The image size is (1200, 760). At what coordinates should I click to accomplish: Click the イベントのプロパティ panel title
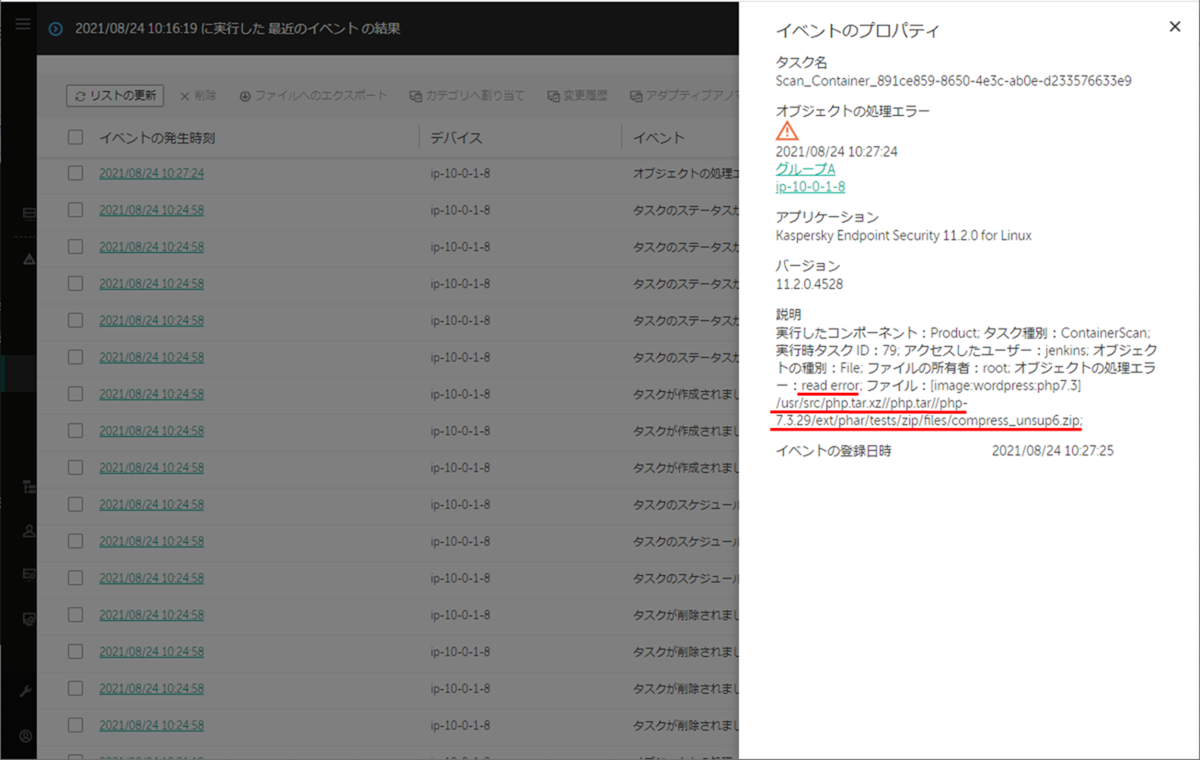tap(859, 31)
